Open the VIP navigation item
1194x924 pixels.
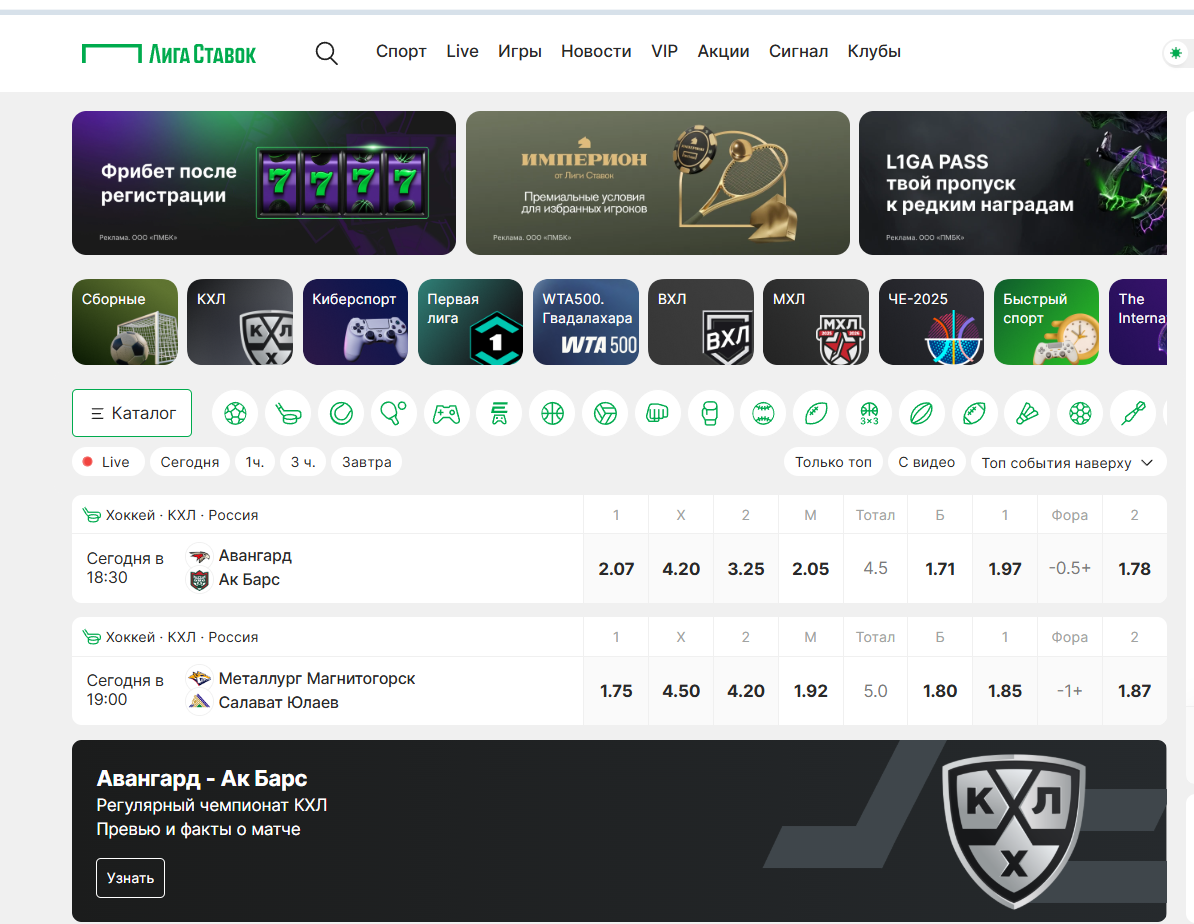[x=665, y=51]
